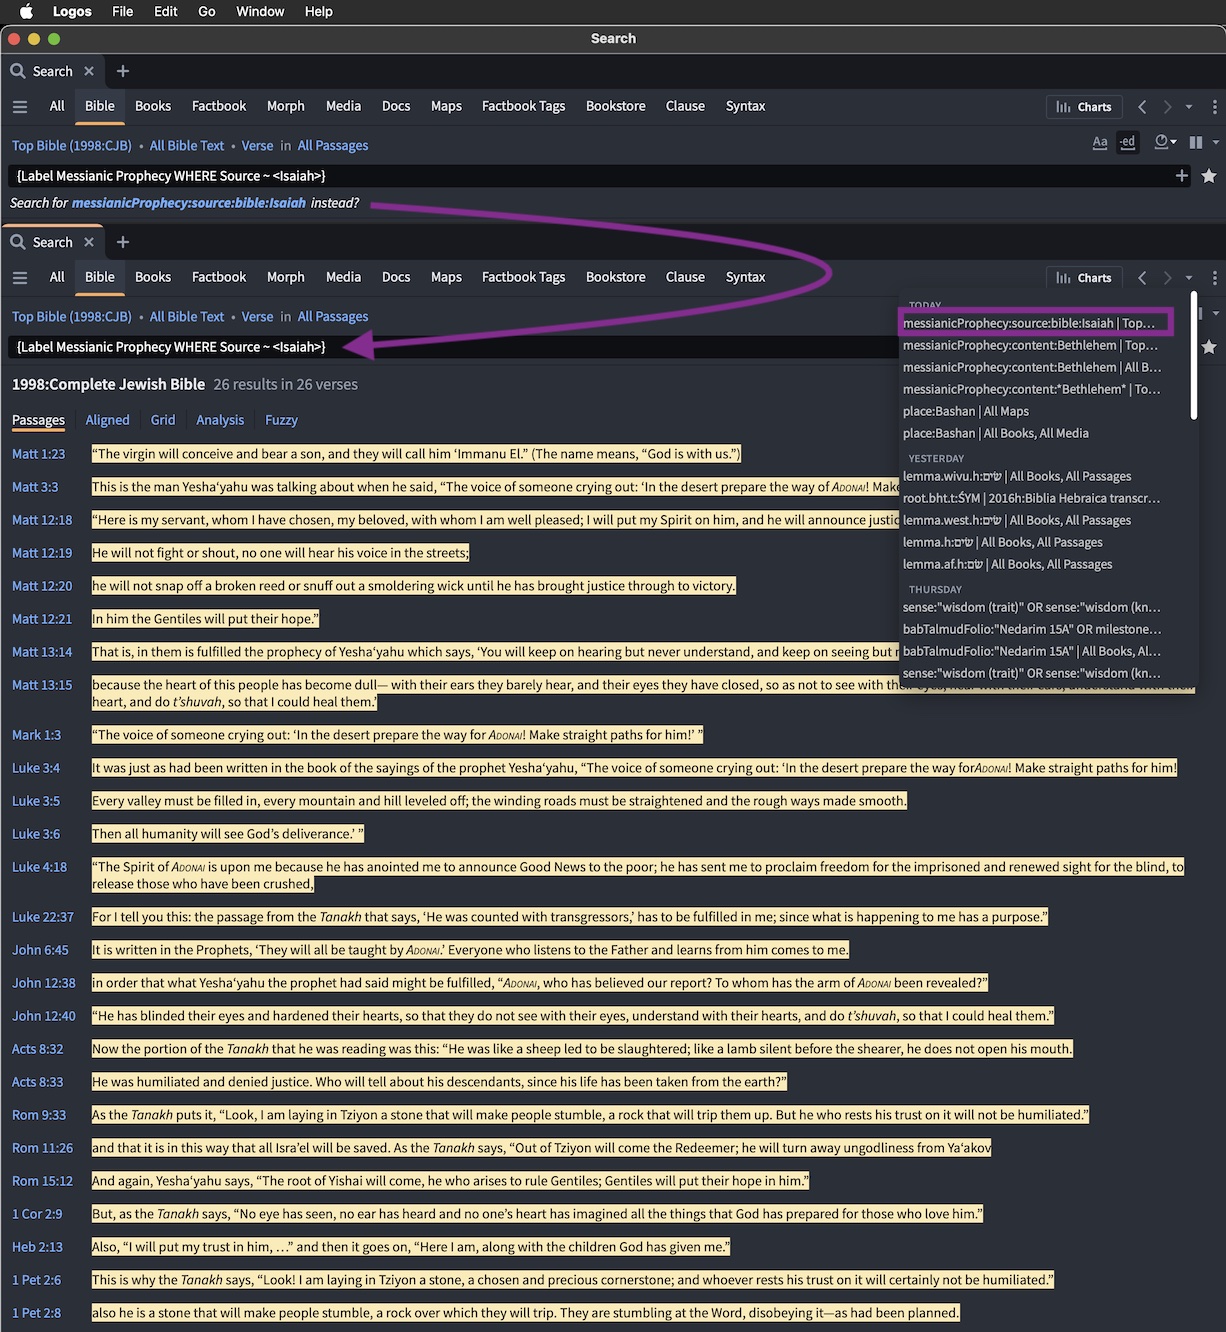Go back using upper panel's left arrow
This screenshot has width=1226, height=1332.
[1142, 107]
